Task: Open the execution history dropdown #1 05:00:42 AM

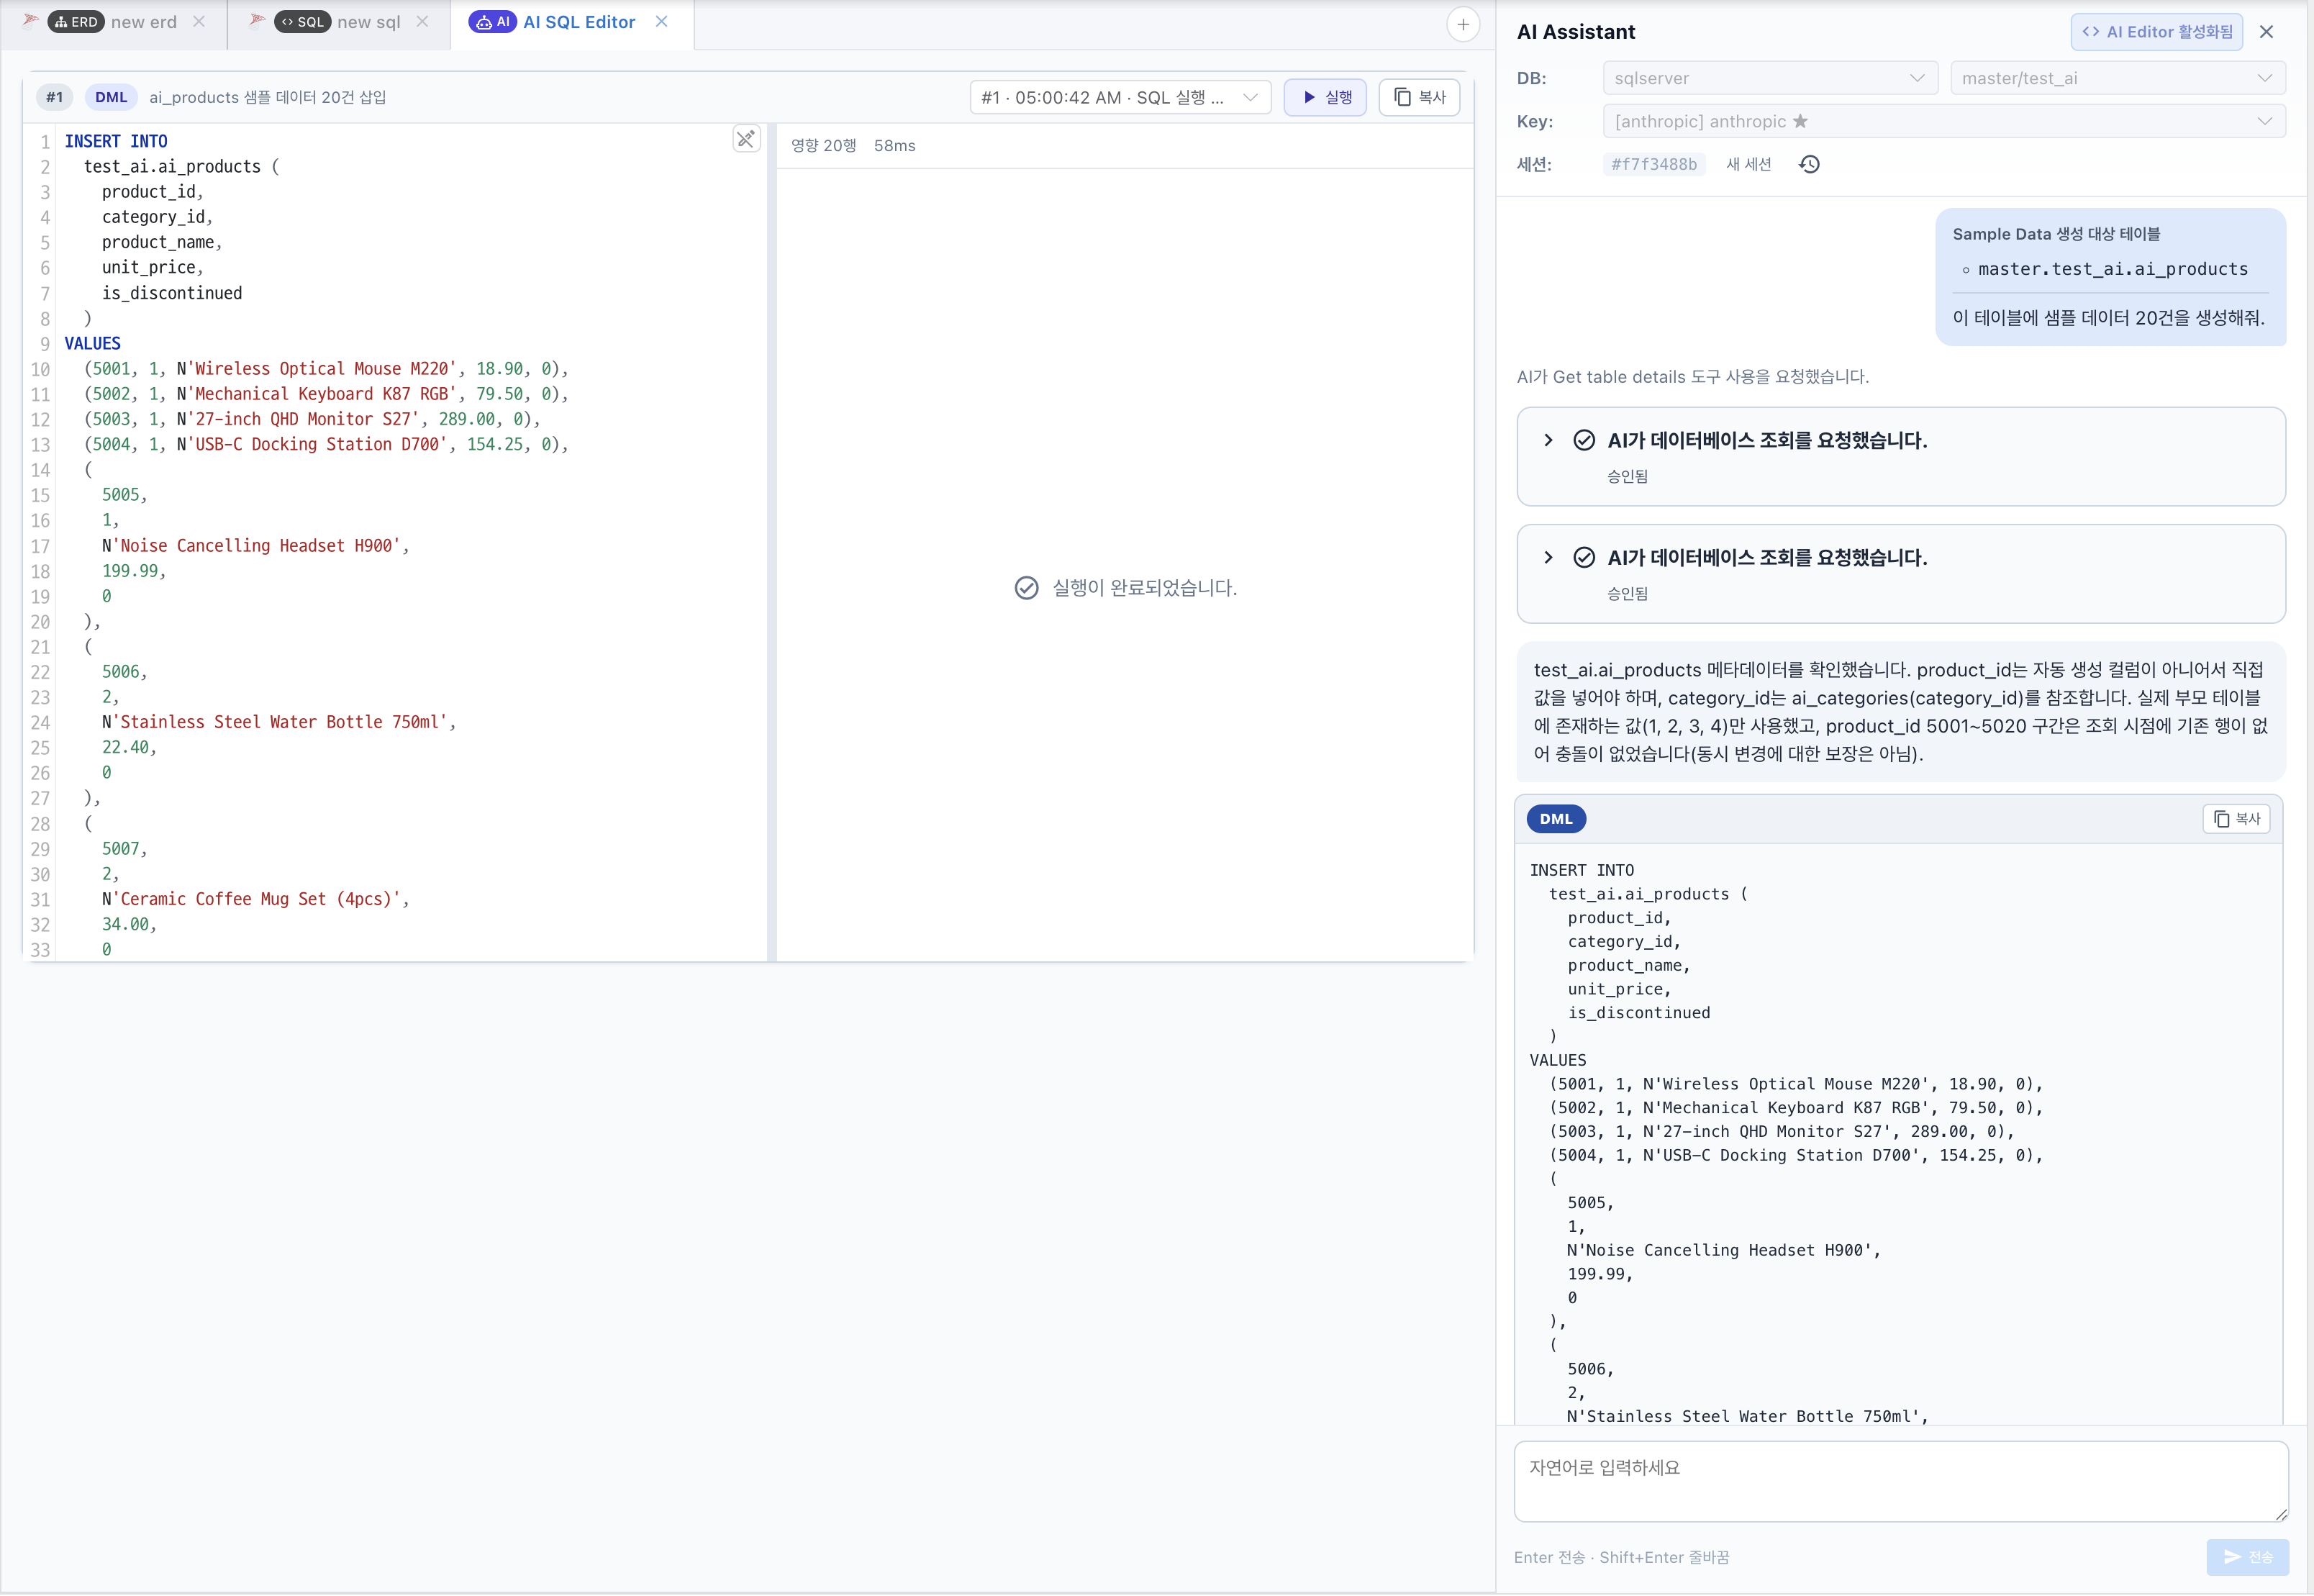Action: [x=1119, y=97]
